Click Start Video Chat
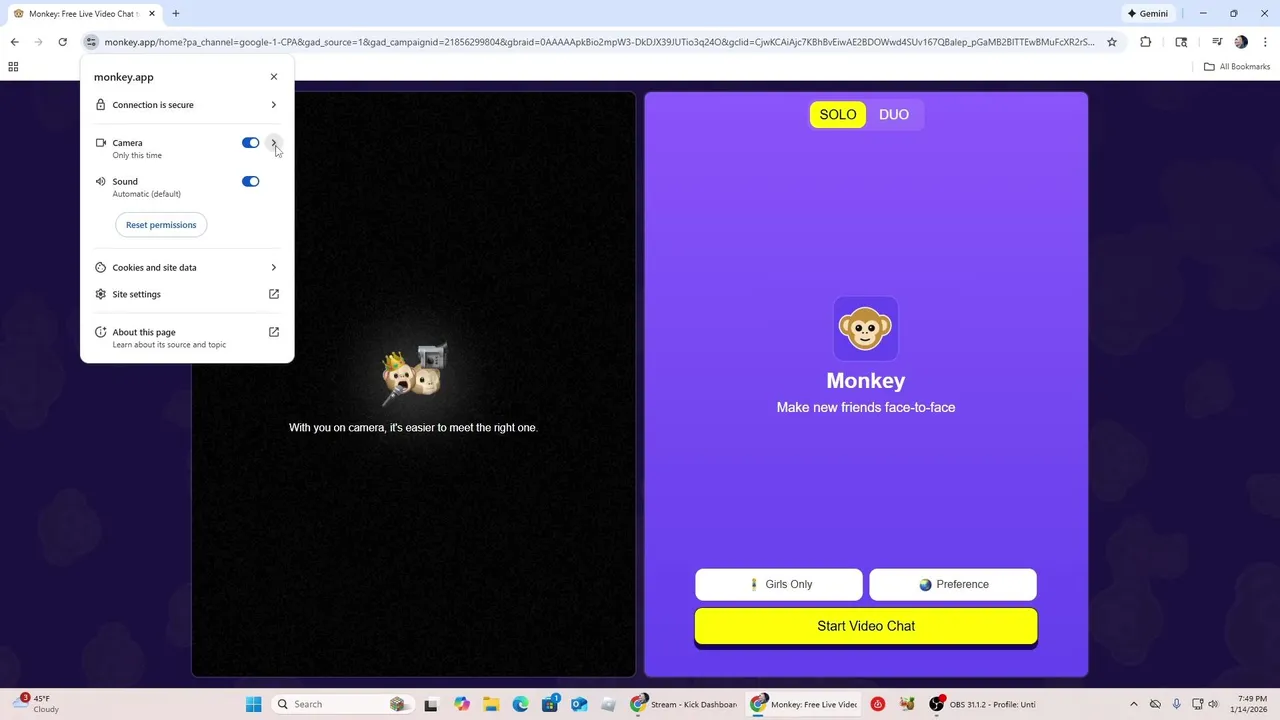 point(866,626)
